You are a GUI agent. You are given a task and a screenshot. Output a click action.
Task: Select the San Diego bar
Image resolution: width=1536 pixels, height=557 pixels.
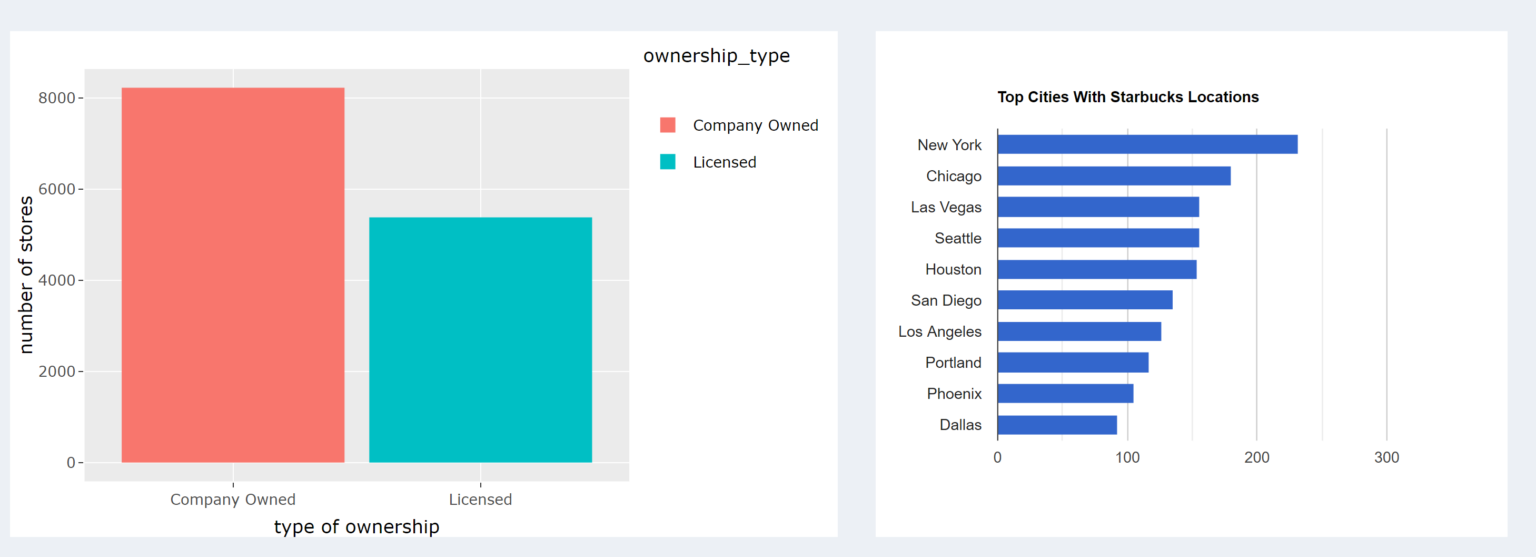(x=1084, y=300)
